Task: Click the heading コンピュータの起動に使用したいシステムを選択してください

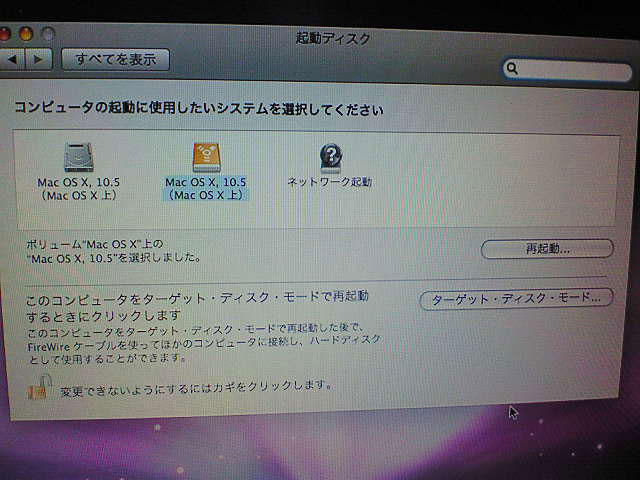Action: pyautogui.click(x=199, y=109)
